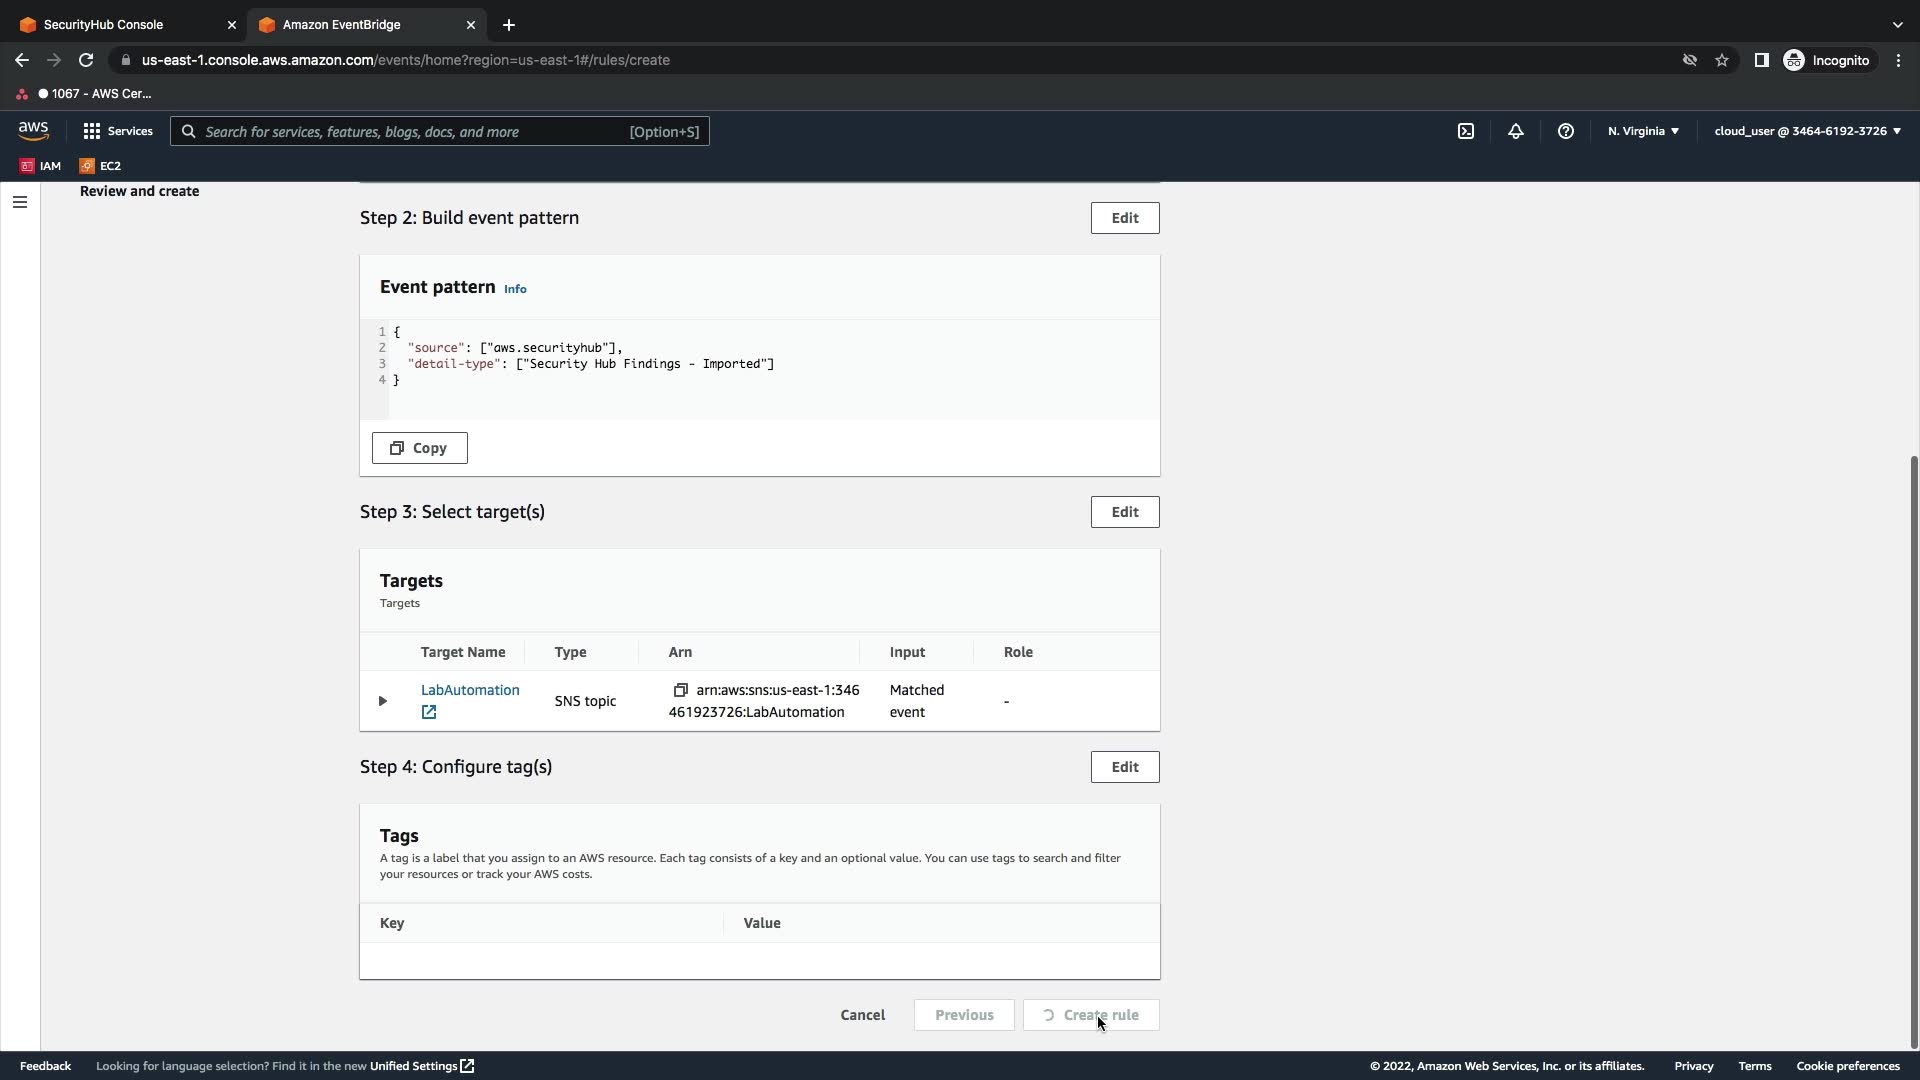Open the notifications bell icon
Viewport: 1920px width, 1080px height.
(x=1516, y=131)
